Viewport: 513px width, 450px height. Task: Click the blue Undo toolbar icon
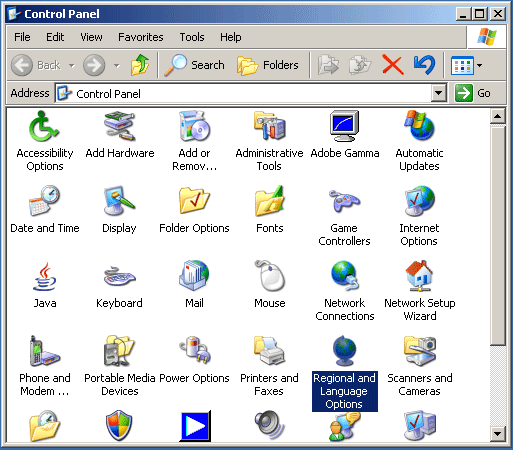click(x=424, y=64)
